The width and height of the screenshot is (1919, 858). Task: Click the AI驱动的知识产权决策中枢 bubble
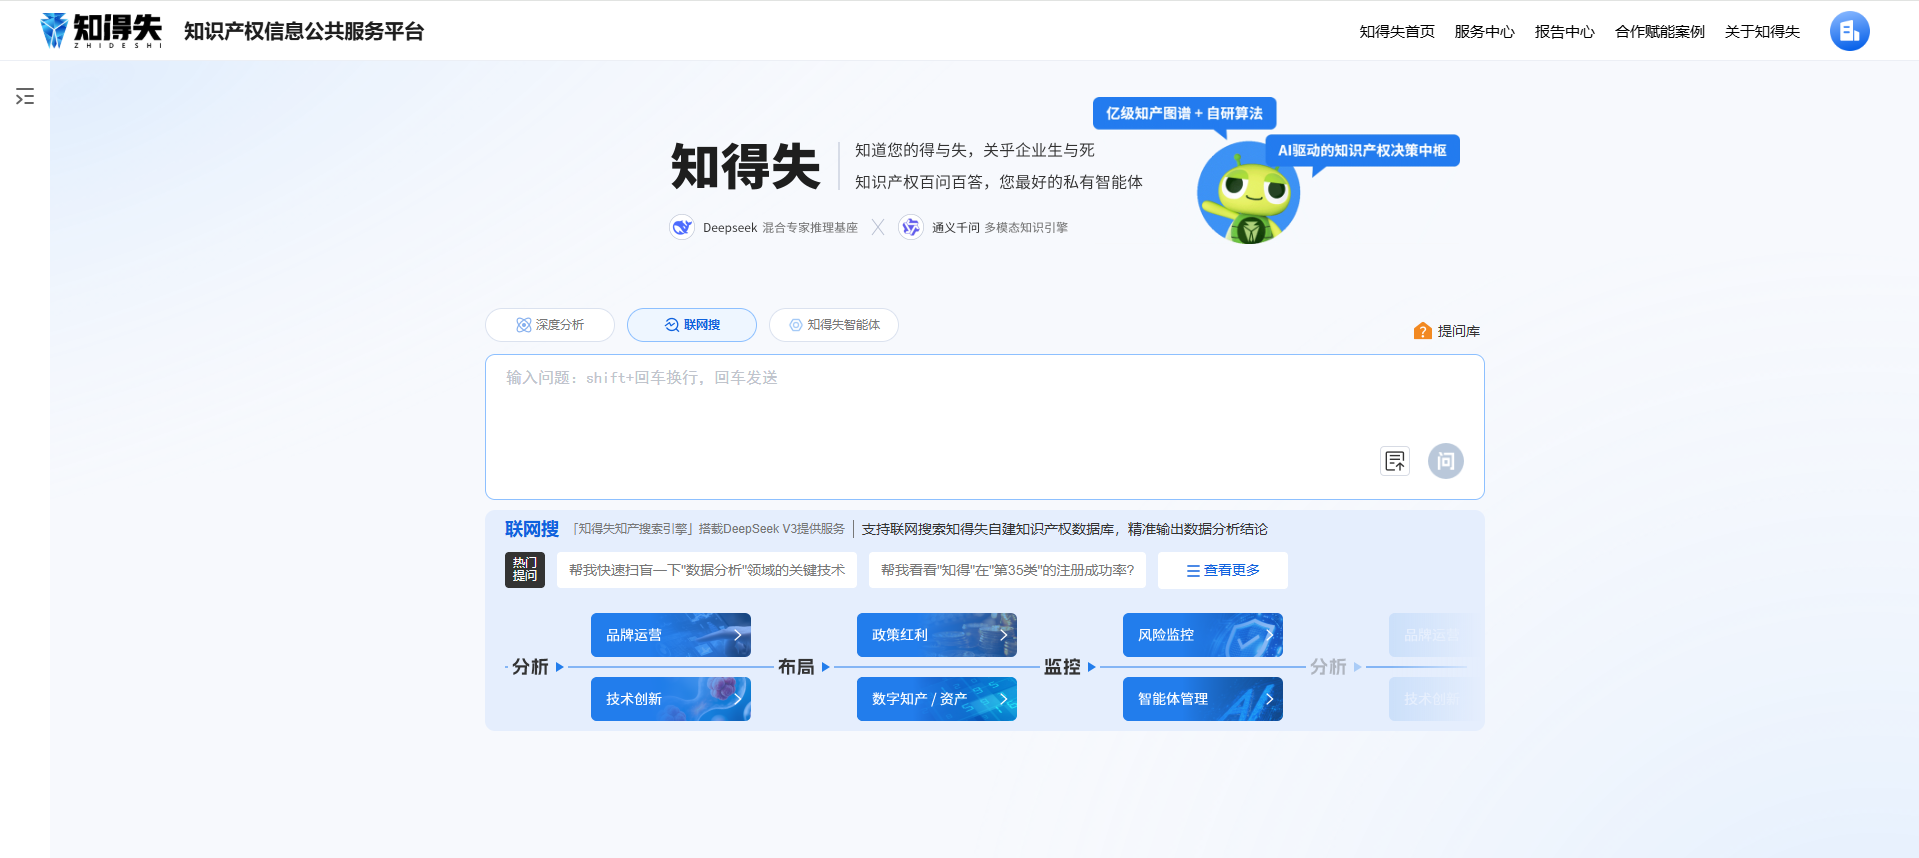[1362, 150]
